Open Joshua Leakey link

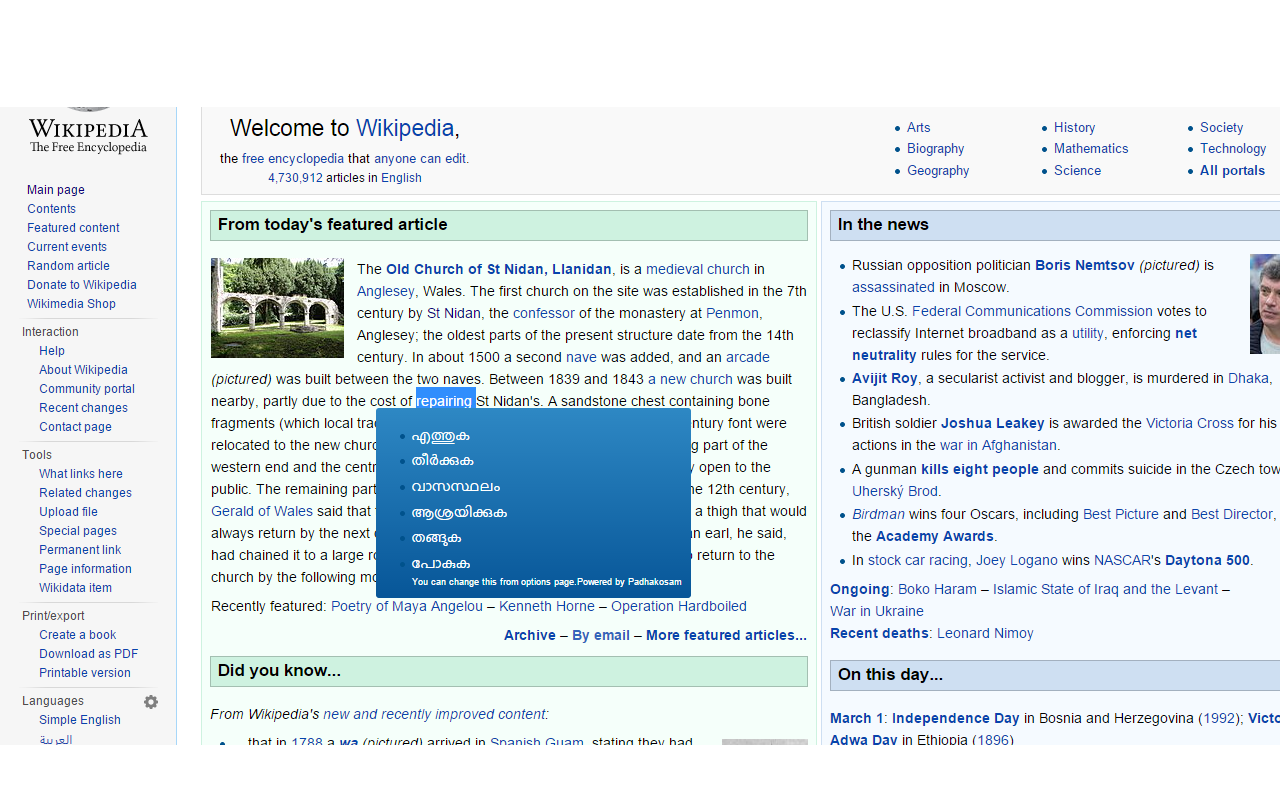click(x=993, y=424)
